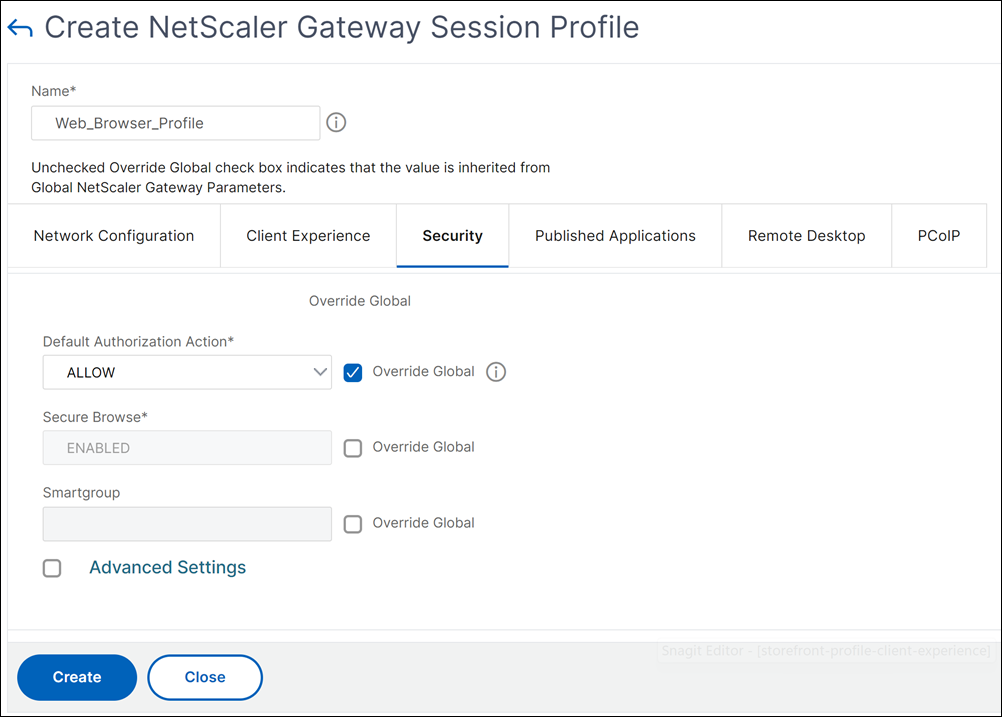Select the Security tab
Screen dimensions: 1002x717
tap(452, 236)
